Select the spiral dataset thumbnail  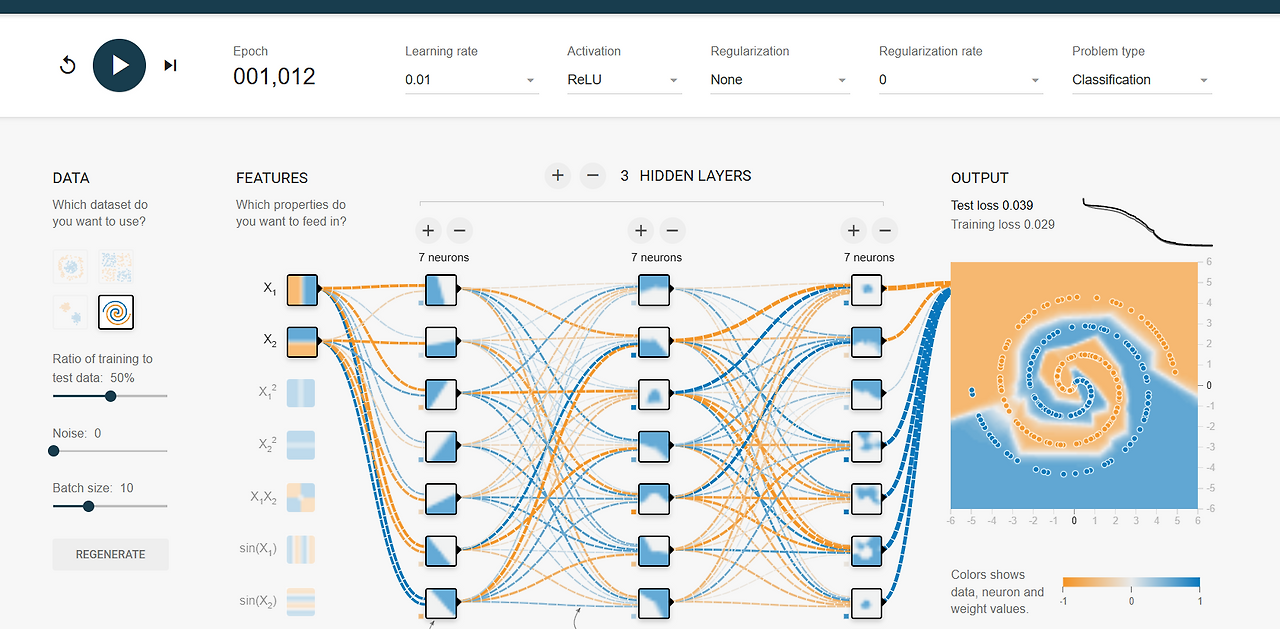(116, 312)
